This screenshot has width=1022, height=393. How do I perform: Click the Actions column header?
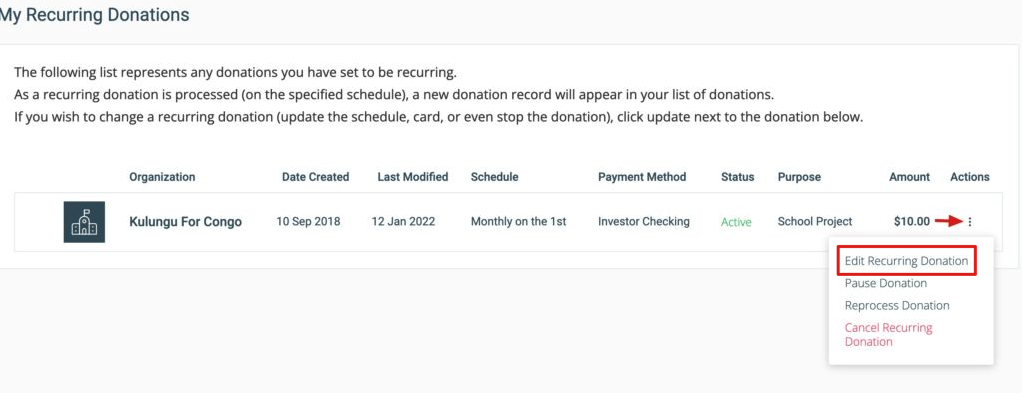[x=970, y=177]
